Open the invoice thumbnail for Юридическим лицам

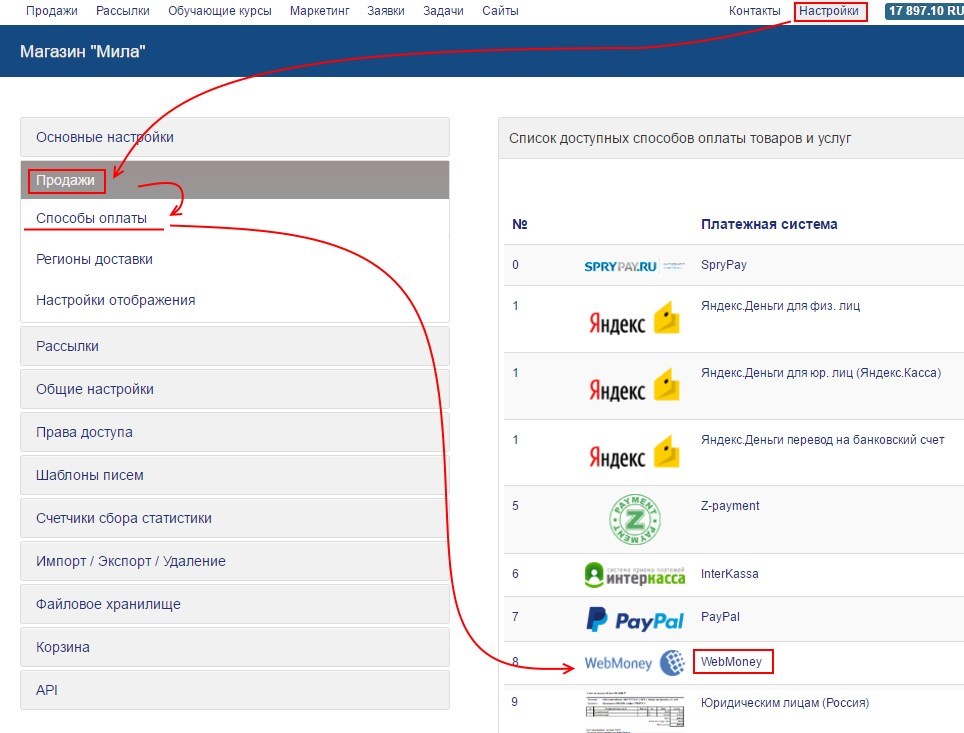click(634, 711)
